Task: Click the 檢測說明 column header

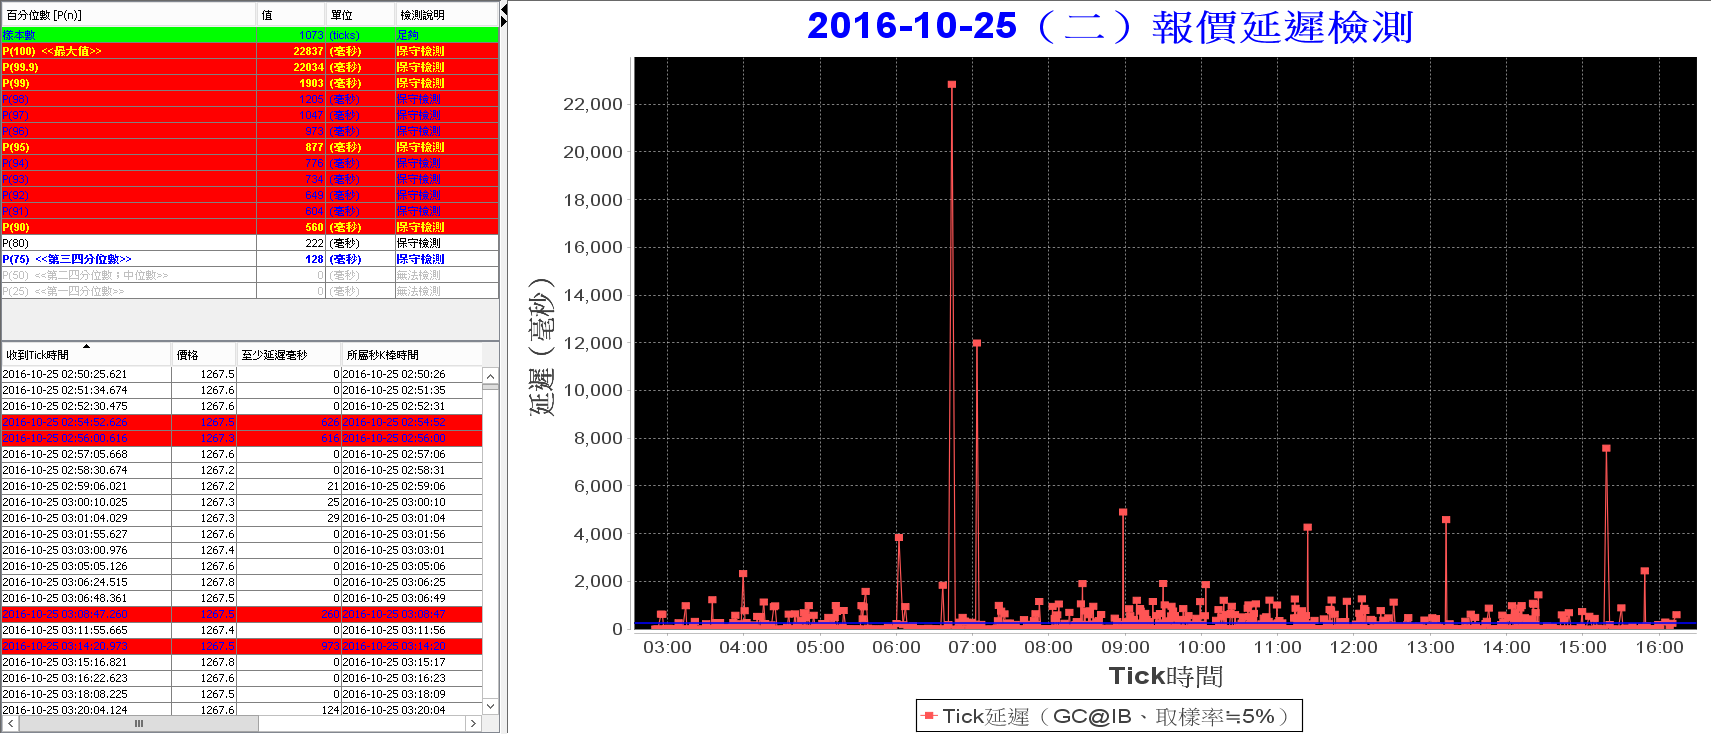Action: 446,15
